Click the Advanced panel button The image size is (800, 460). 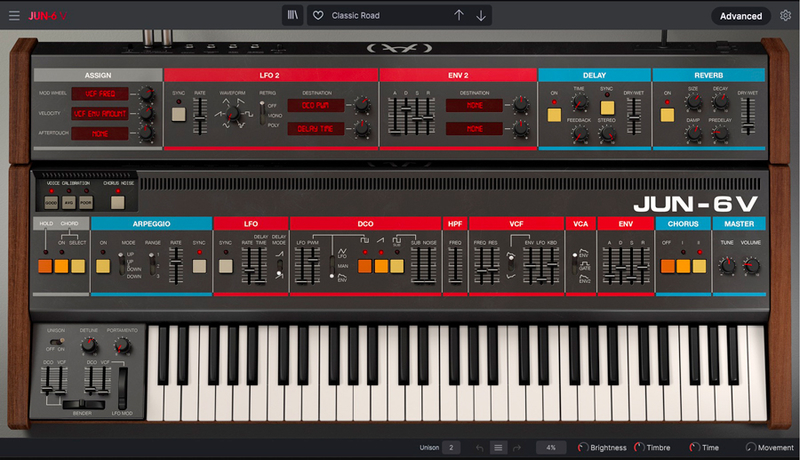pyautogui.click(x=741, y=16)
